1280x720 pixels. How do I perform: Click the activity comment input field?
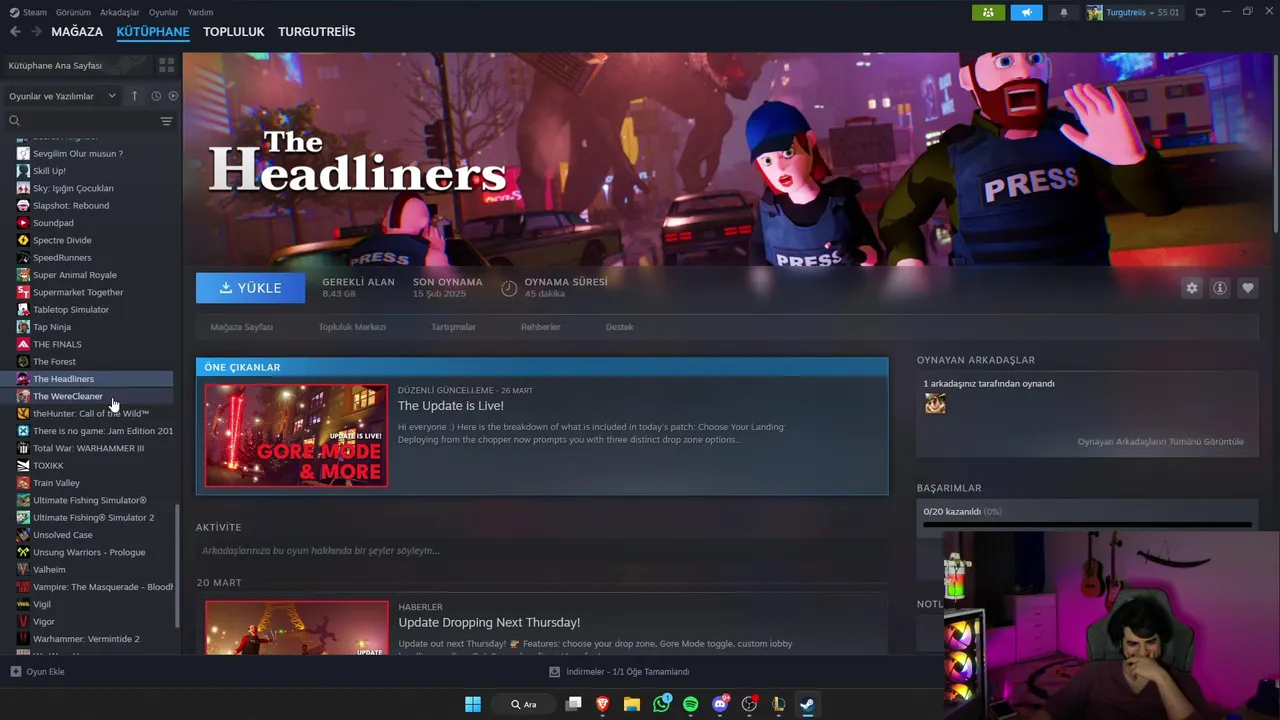pos(541,551)
